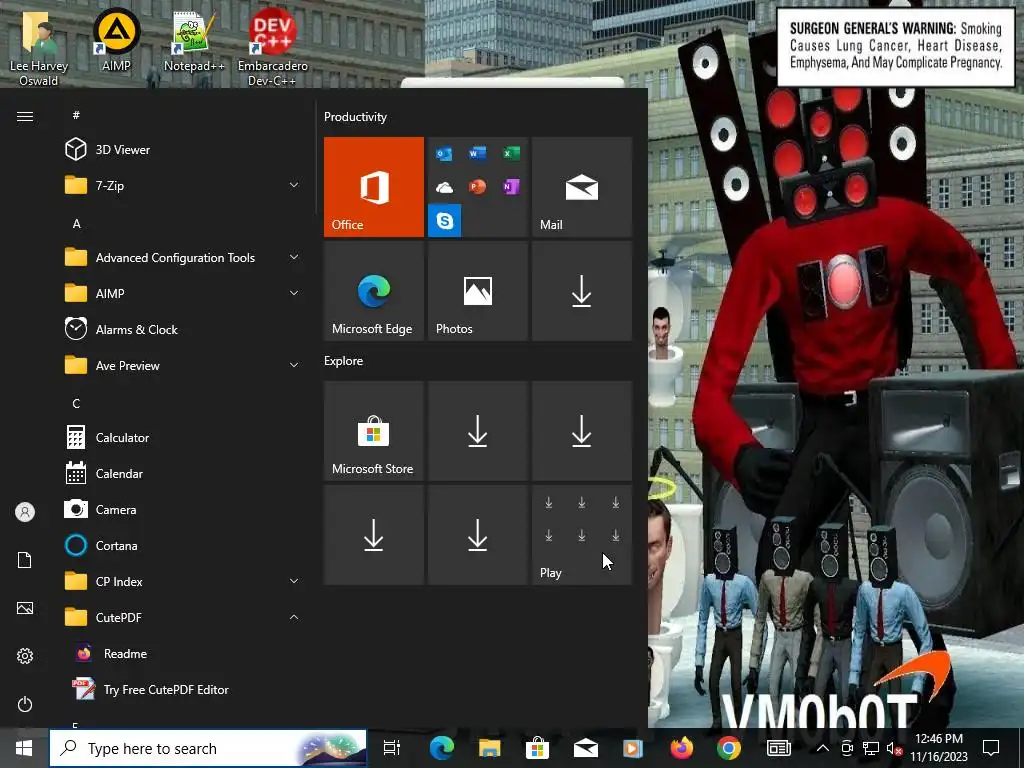Open Firefox from the taskbar
The image size is (1024, 768).
(x=681, y=748)
